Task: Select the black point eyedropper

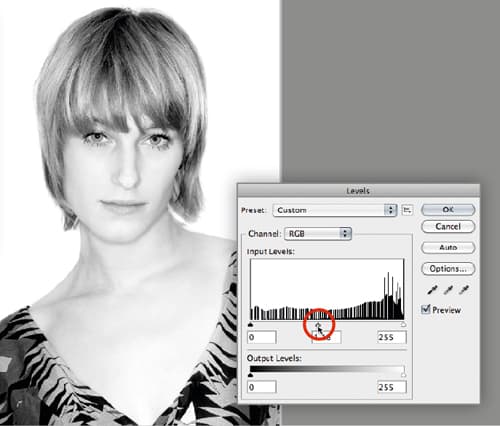Action: (433, 290)
